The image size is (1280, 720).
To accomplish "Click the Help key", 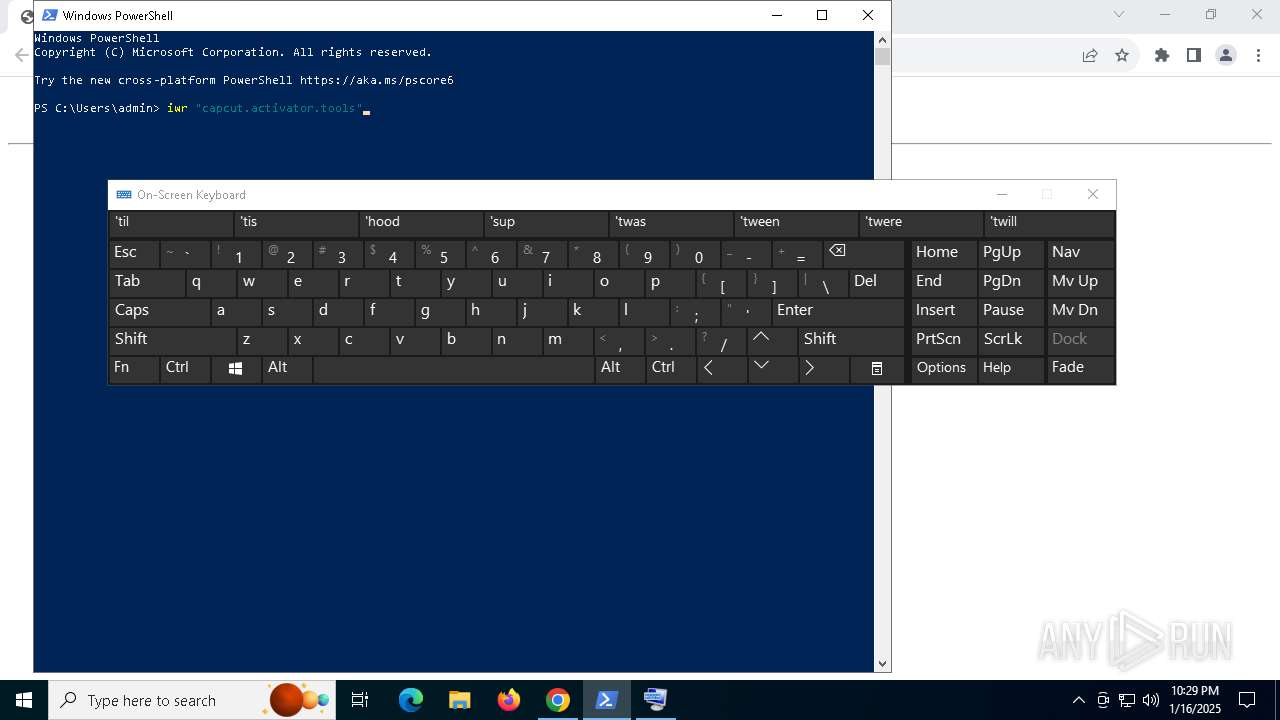I will [x=1011, y=368].
